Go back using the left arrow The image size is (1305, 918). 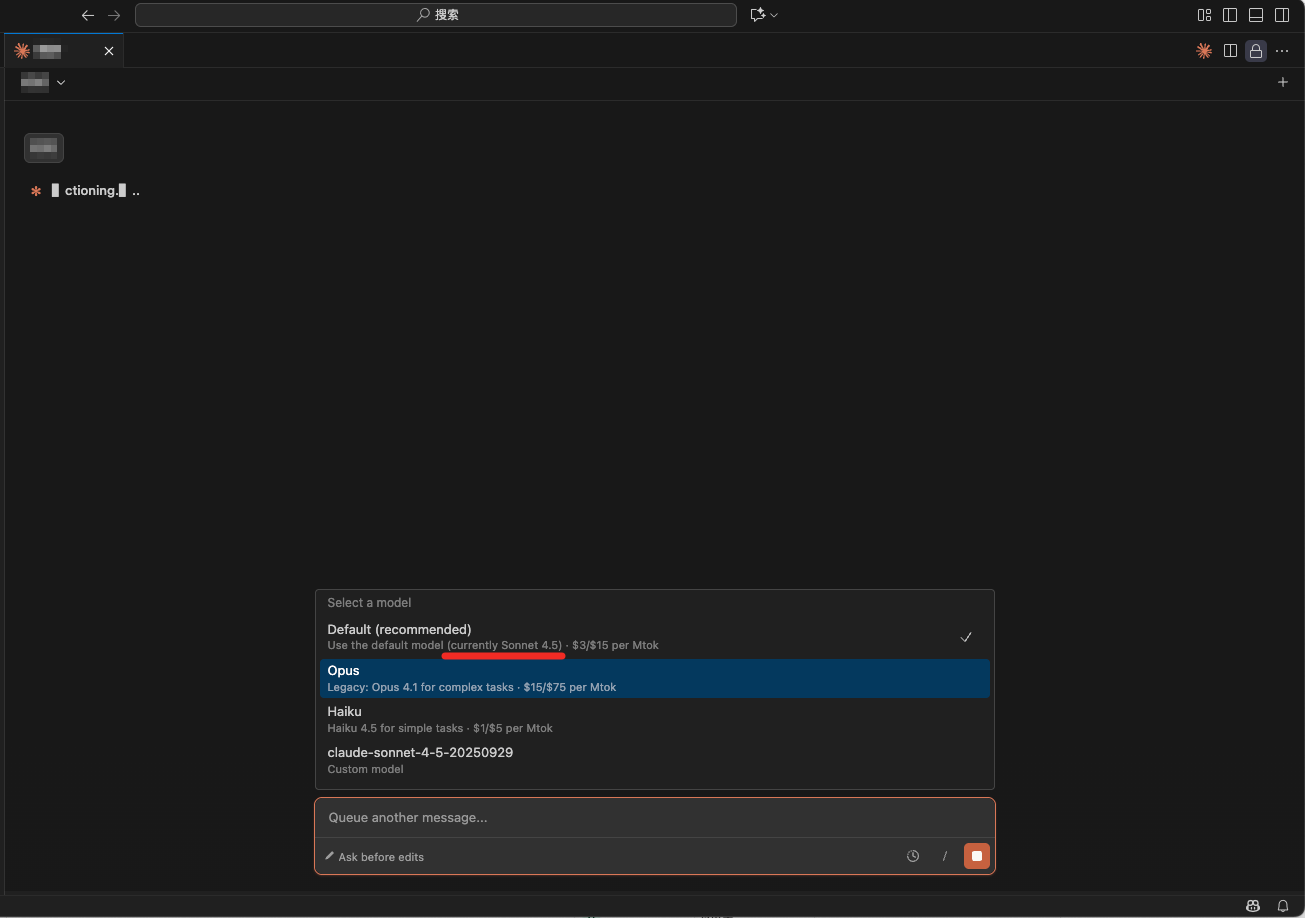point(88,15)
